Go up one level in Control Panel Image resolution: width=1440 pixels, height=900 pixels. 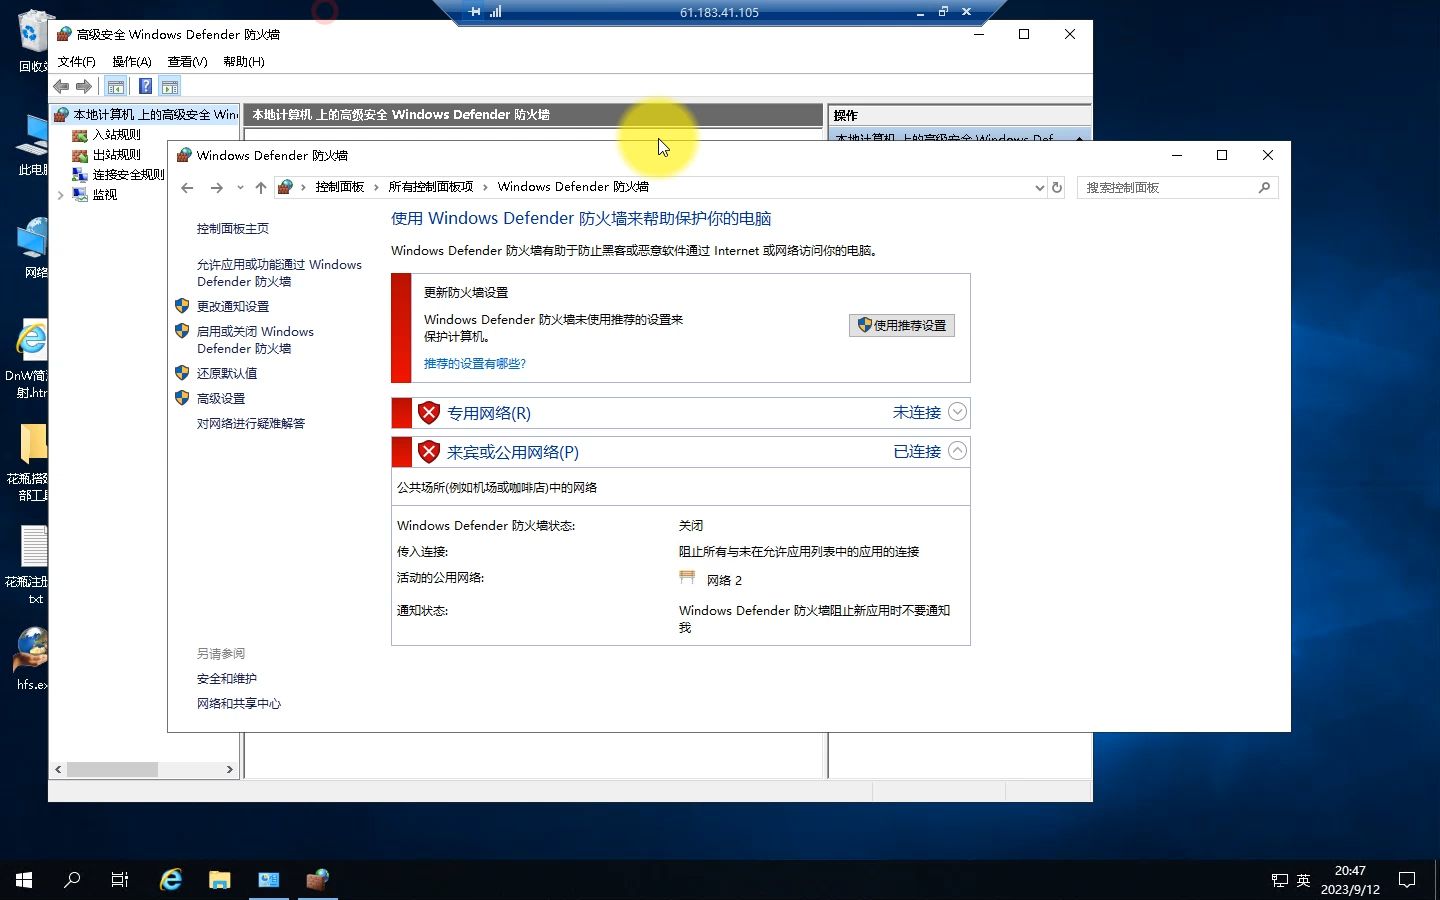tap(261, 188)
